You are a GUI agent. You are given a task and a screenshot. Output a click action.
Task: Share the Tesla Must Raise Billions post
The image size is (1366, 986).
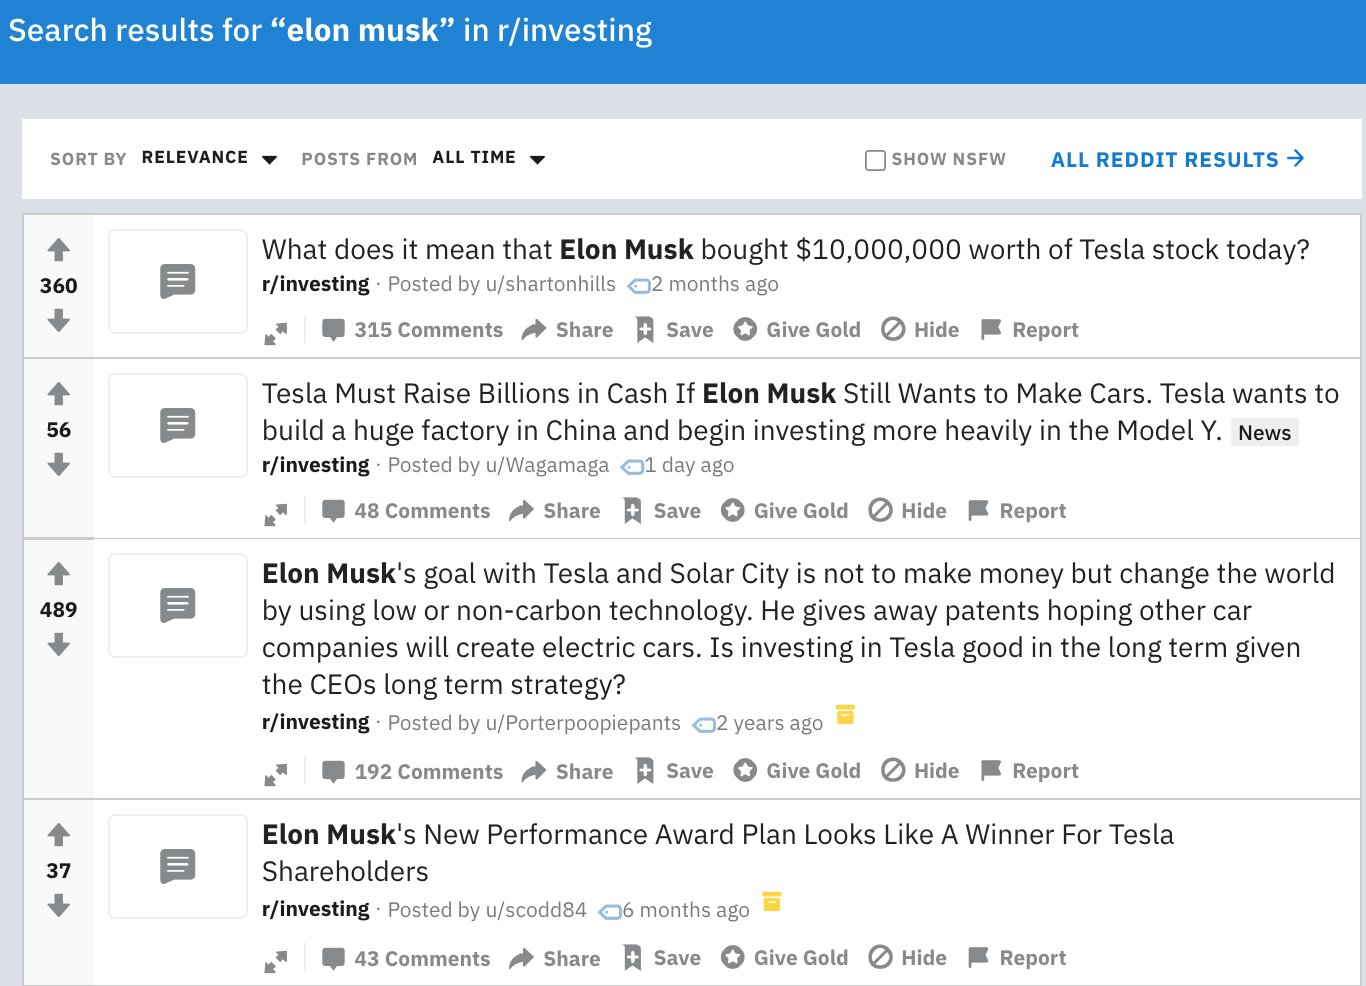click(x=555, y=511)
